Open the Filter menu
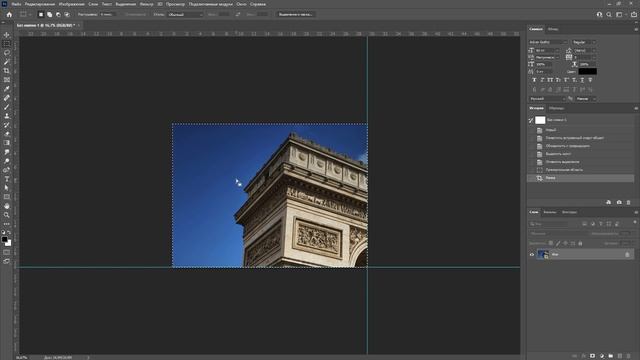The width and height of the screenshot is (640, 360). point(147,4)
